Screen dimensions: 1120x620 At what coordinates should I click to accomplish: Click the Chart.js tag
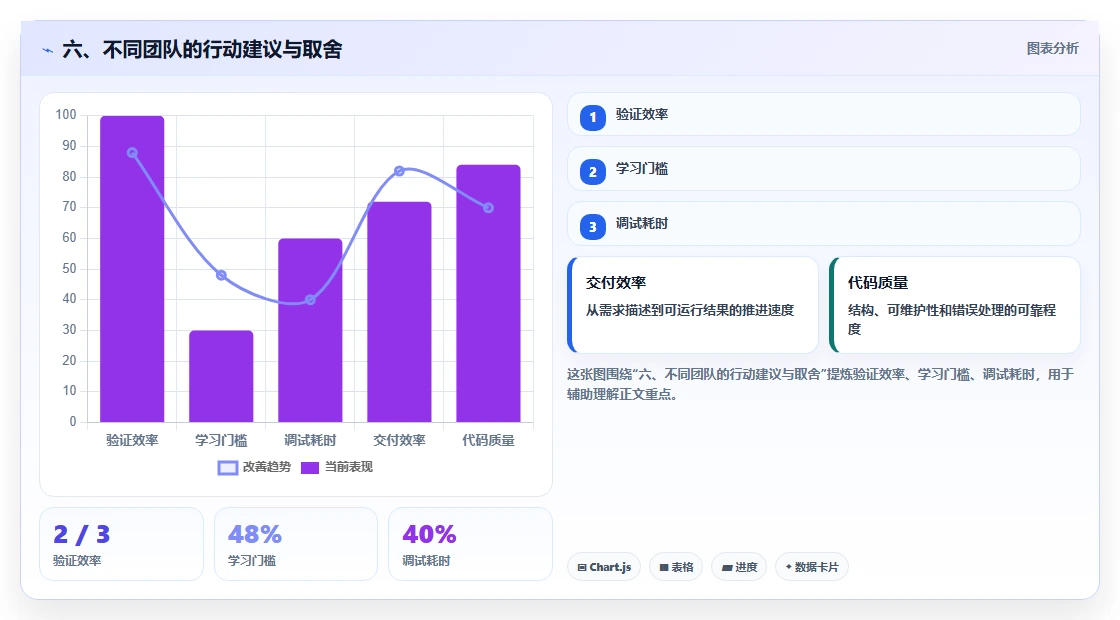pyautogui.click(x=604, y=567)
